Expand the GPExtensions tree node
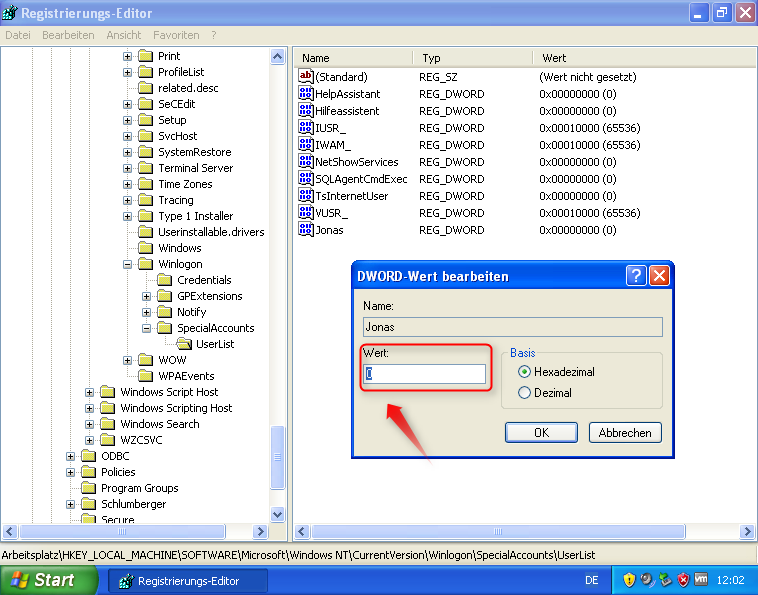 [x=146, y=296]
